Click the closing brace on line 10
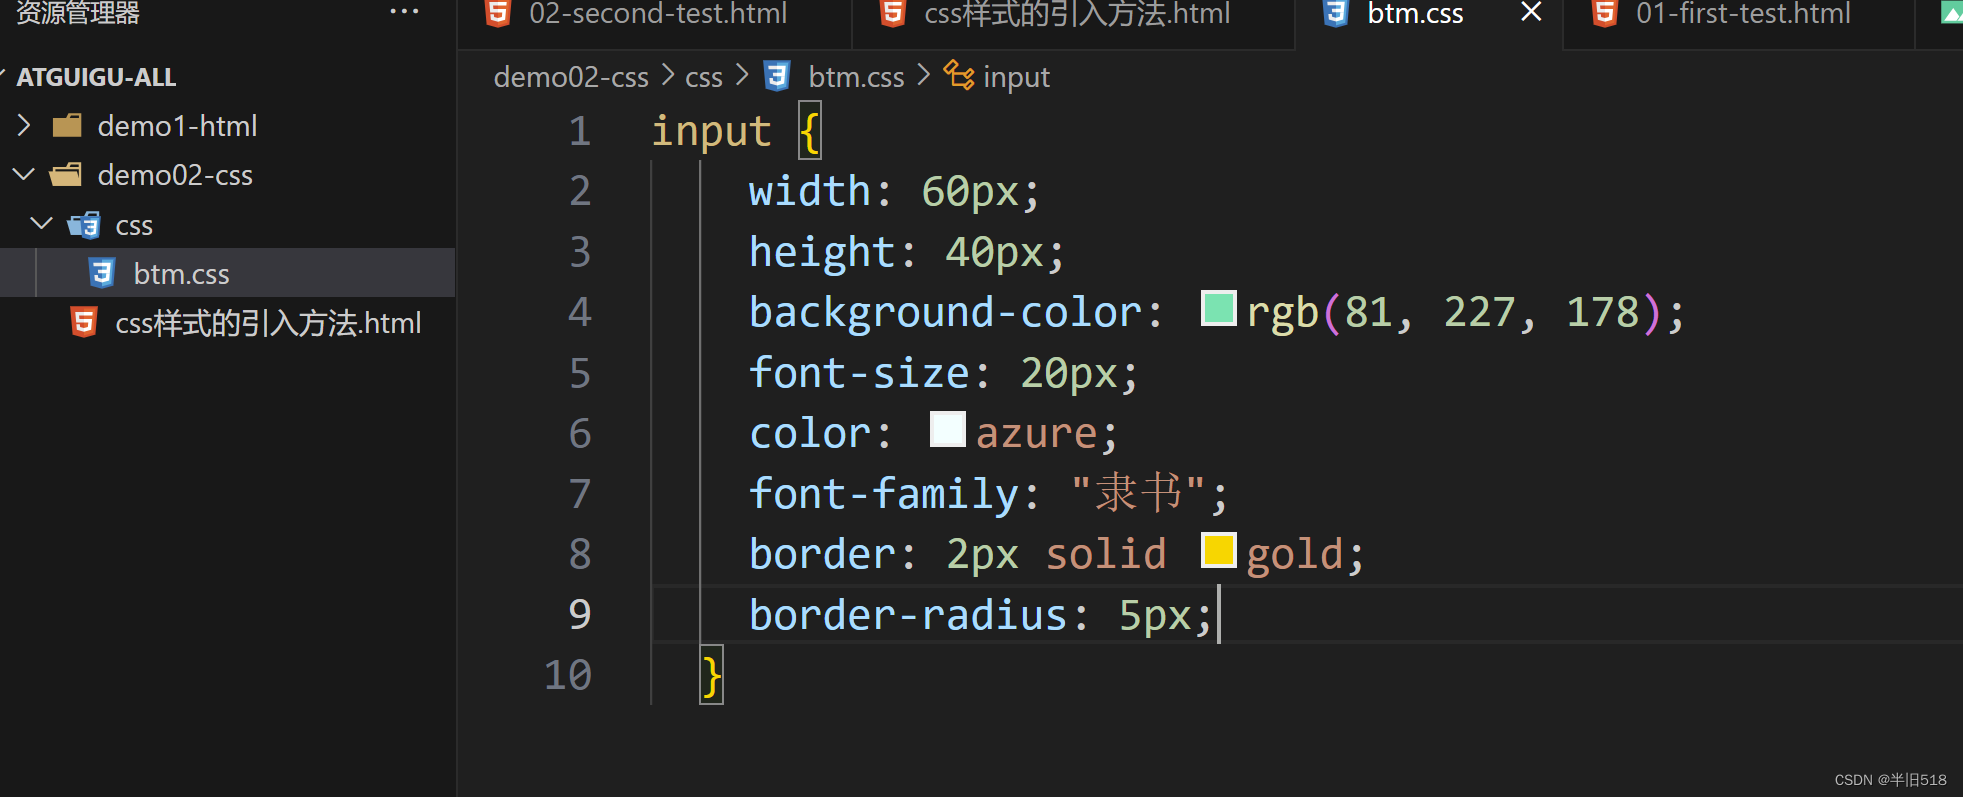Viewport: 1963px width, 797px height. (x=711, y=676)
